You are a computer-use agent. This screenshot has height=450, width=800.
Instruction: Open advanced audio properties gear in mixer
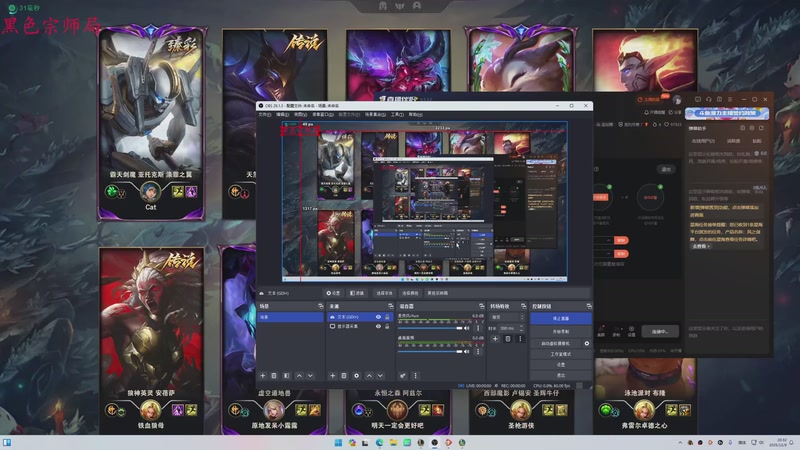point(403,375)
